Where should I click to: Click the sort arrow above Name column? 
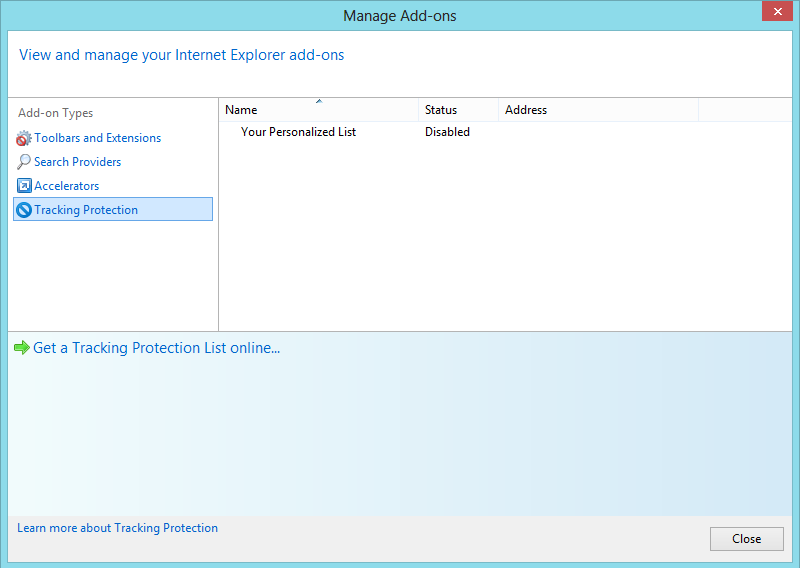319,101
